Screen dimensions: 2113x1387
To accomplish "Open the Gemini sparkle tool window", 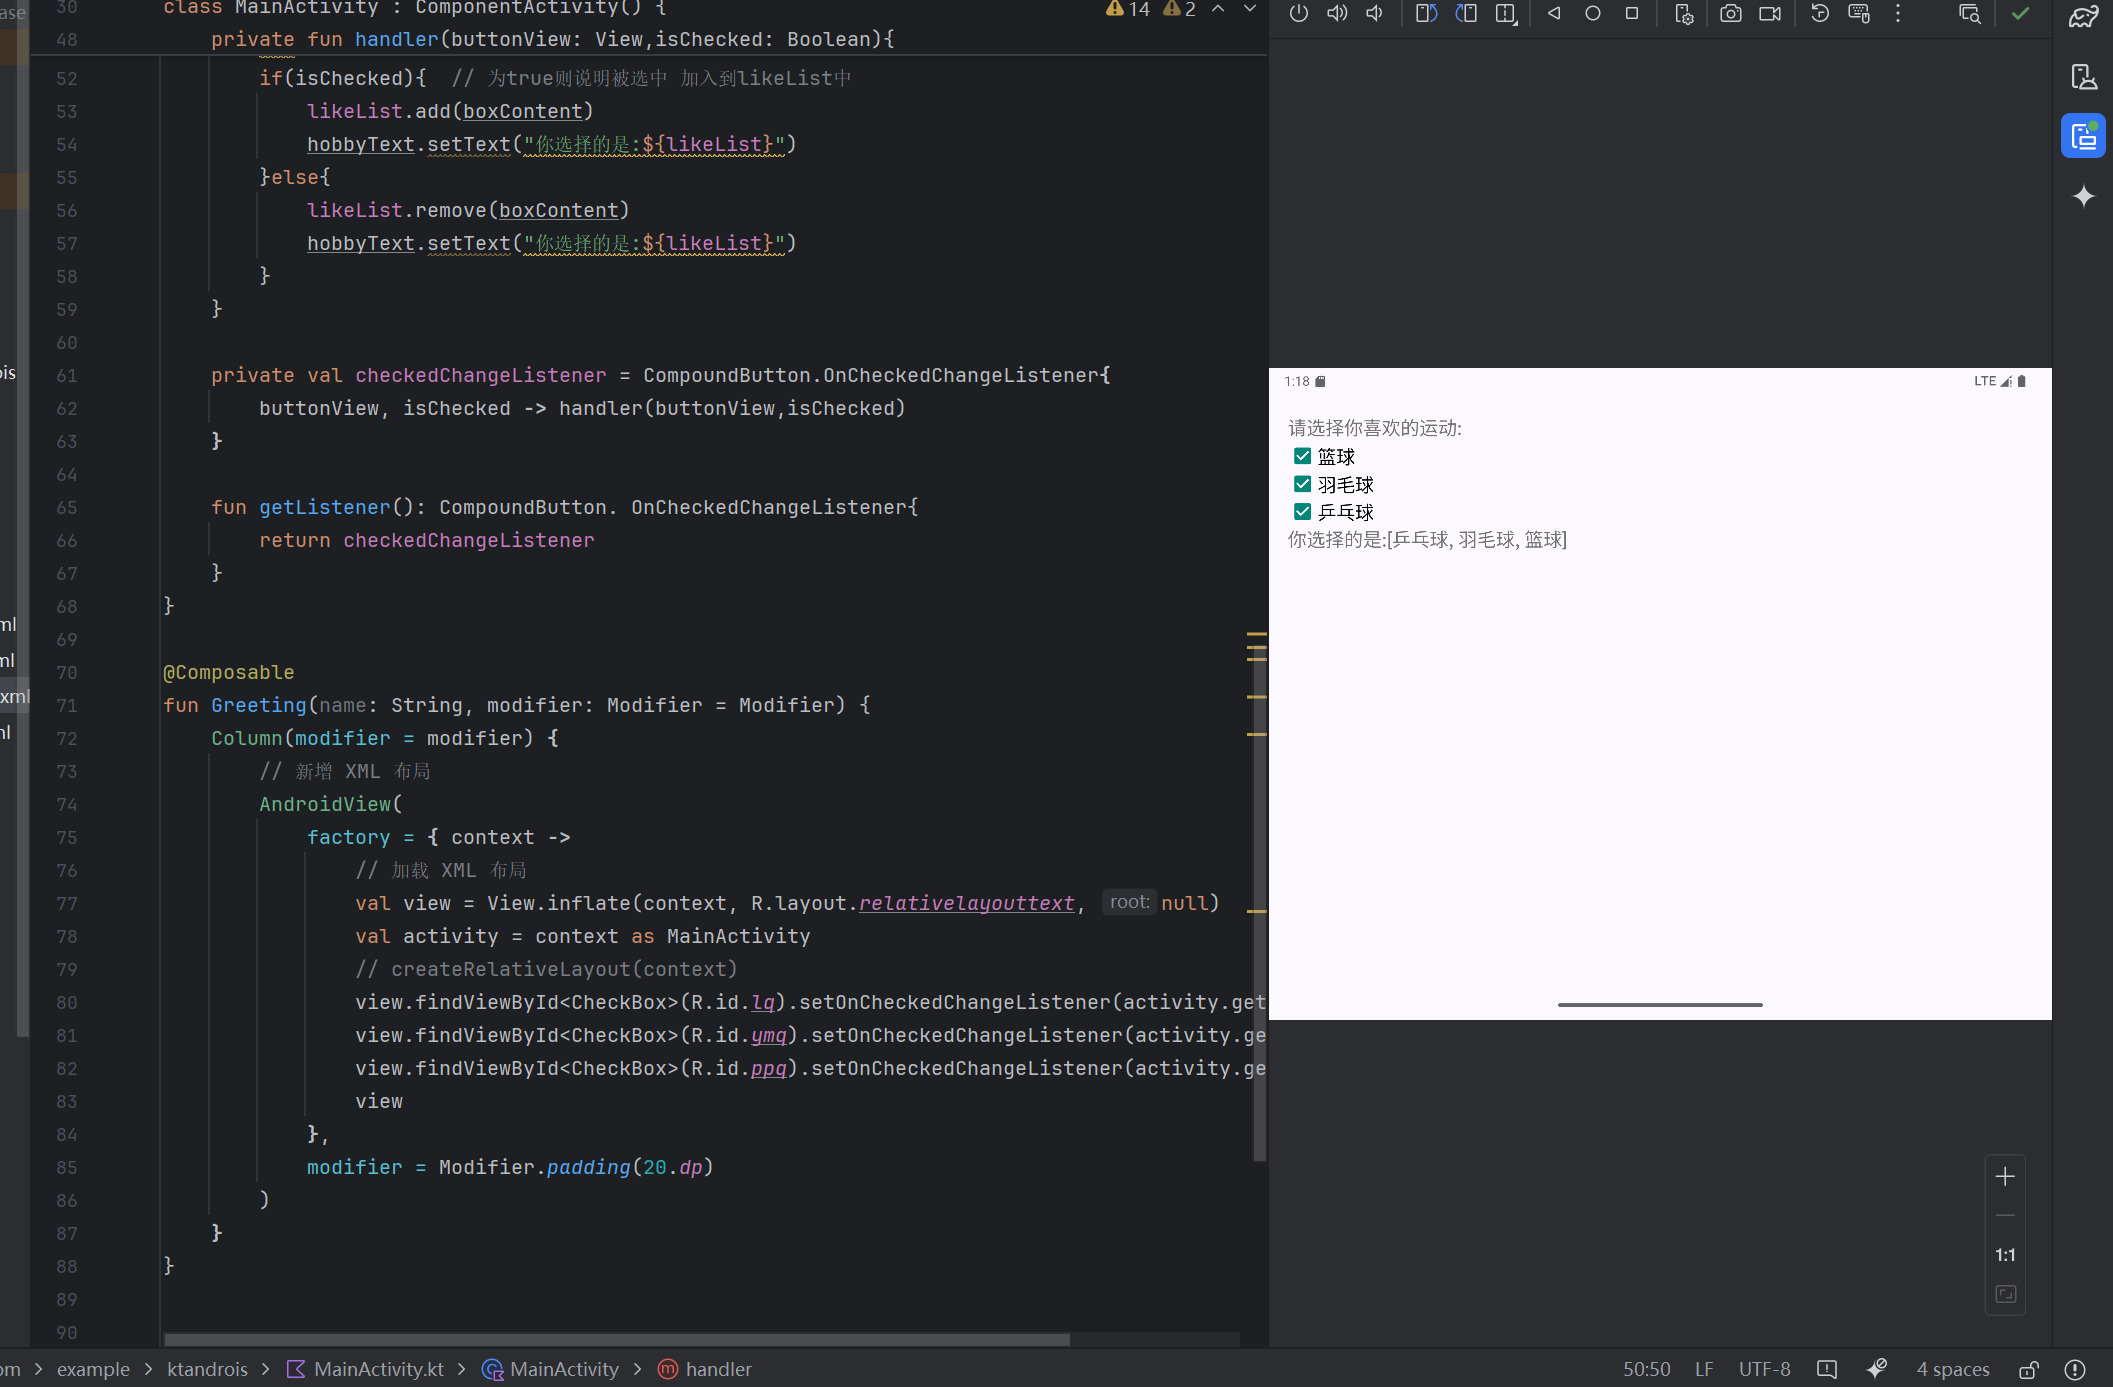I will point(2084,196).
